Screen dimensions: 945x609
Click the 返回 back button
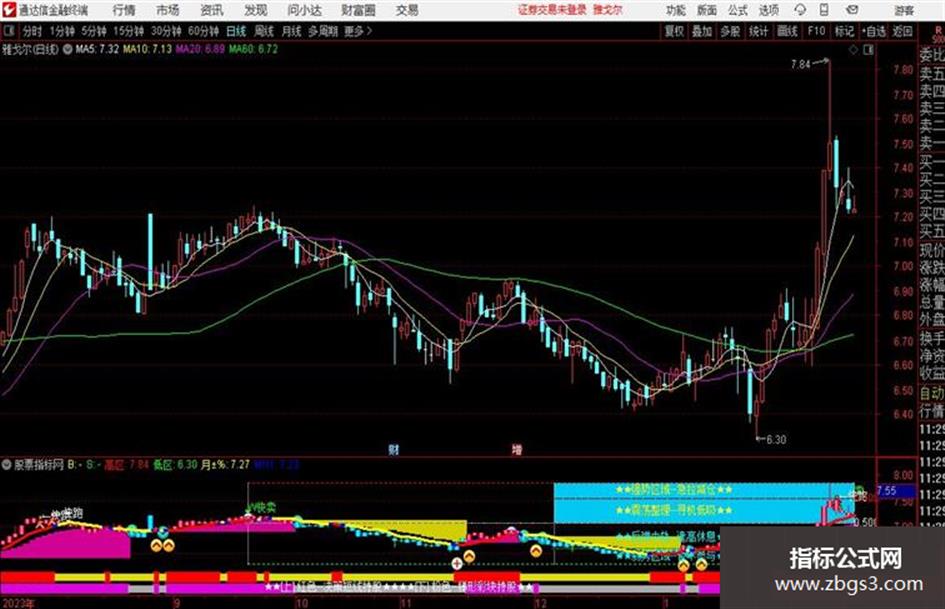[x=902, y=31]
